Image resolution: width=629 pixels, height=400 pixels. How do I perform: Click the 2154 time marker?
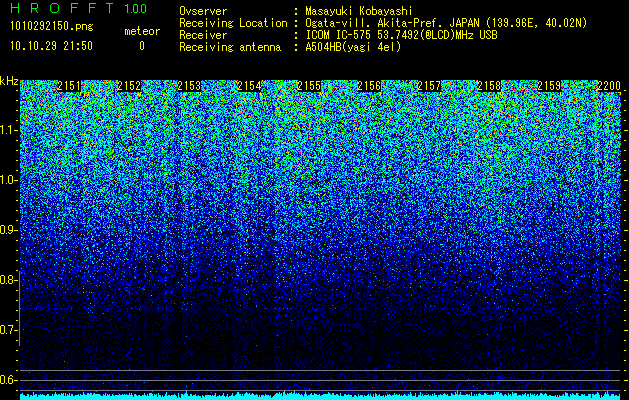(249, 86)
